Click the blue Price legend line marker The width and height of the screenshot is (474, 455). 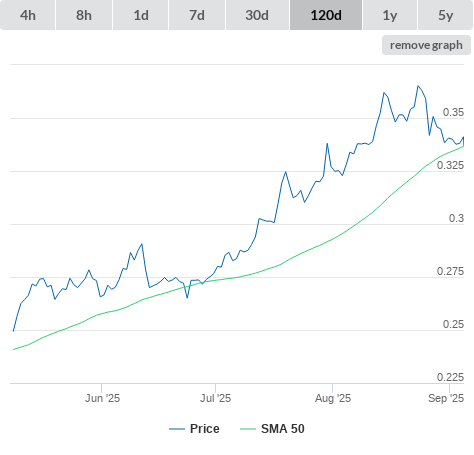[x=177, y=429]
